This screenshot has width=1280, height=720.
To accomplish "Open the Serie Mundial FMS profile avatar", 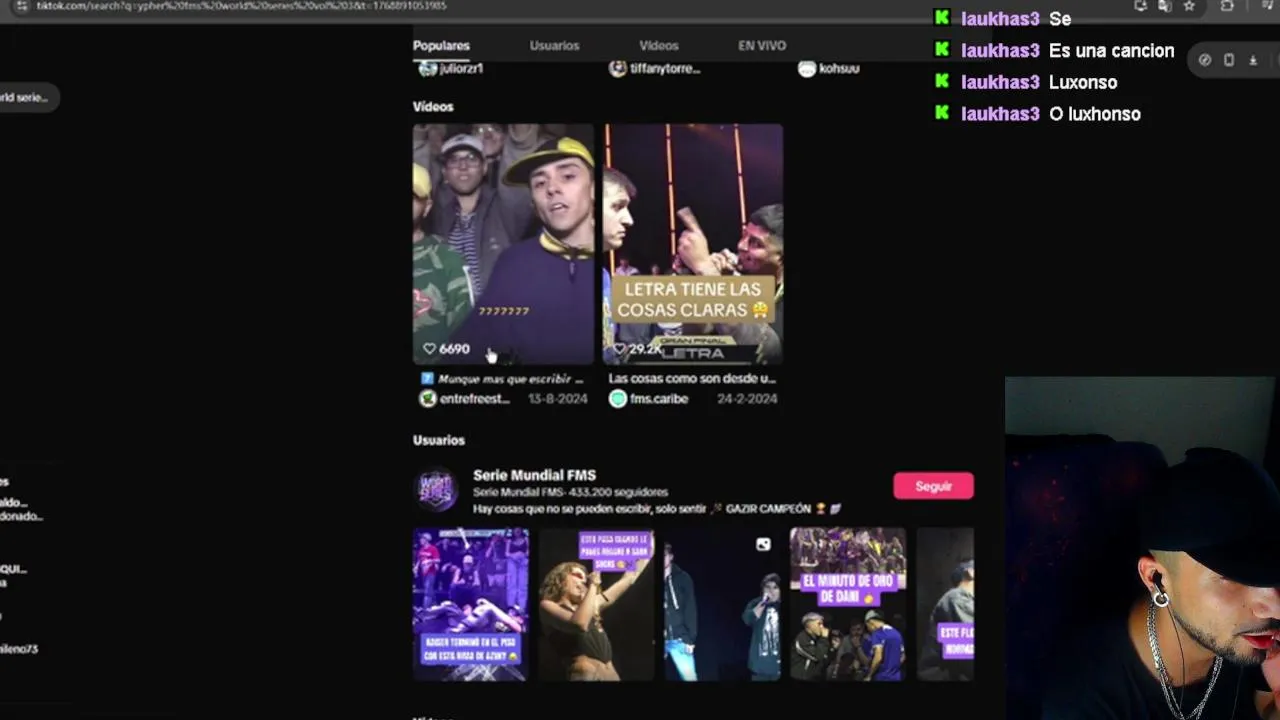I will (x=436, y=490).
